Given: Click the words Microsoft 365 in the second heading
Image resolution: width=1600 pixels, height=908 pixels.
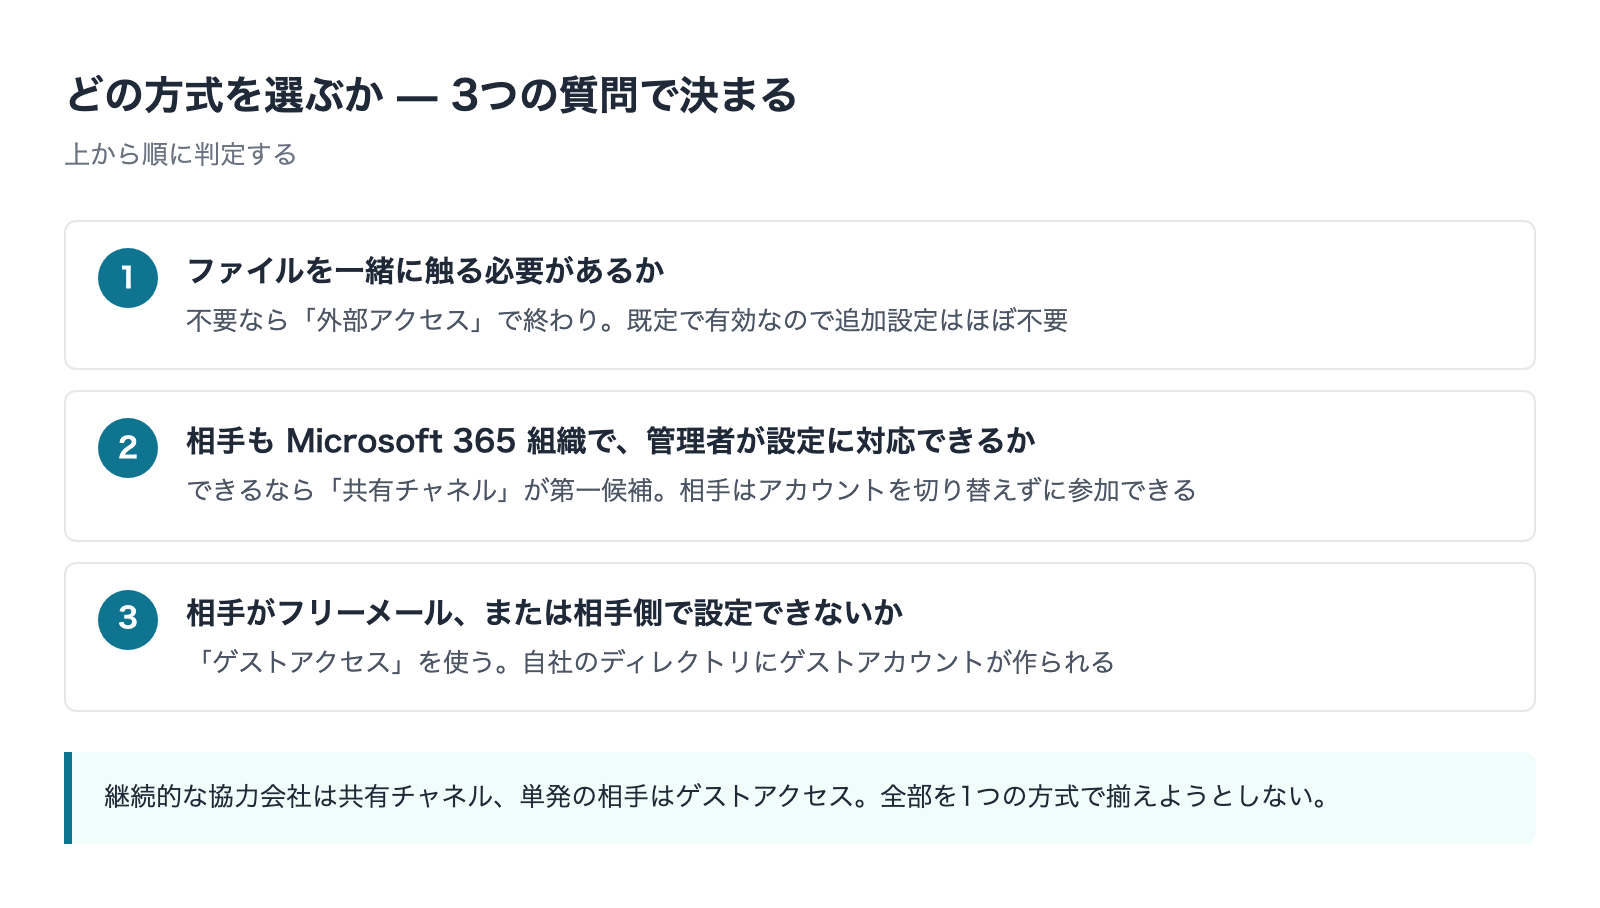Looking at the screenshot, I should (401, 441).
